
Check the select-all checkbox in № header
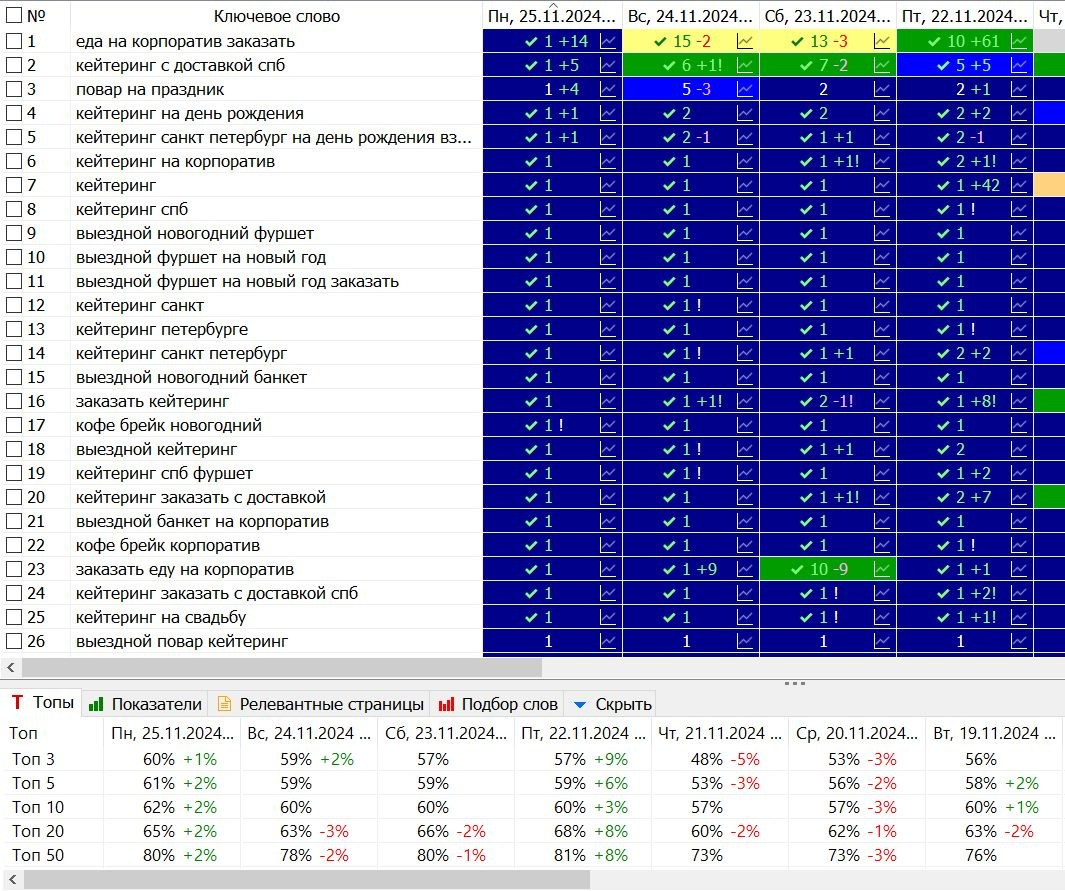coord(14,16)
